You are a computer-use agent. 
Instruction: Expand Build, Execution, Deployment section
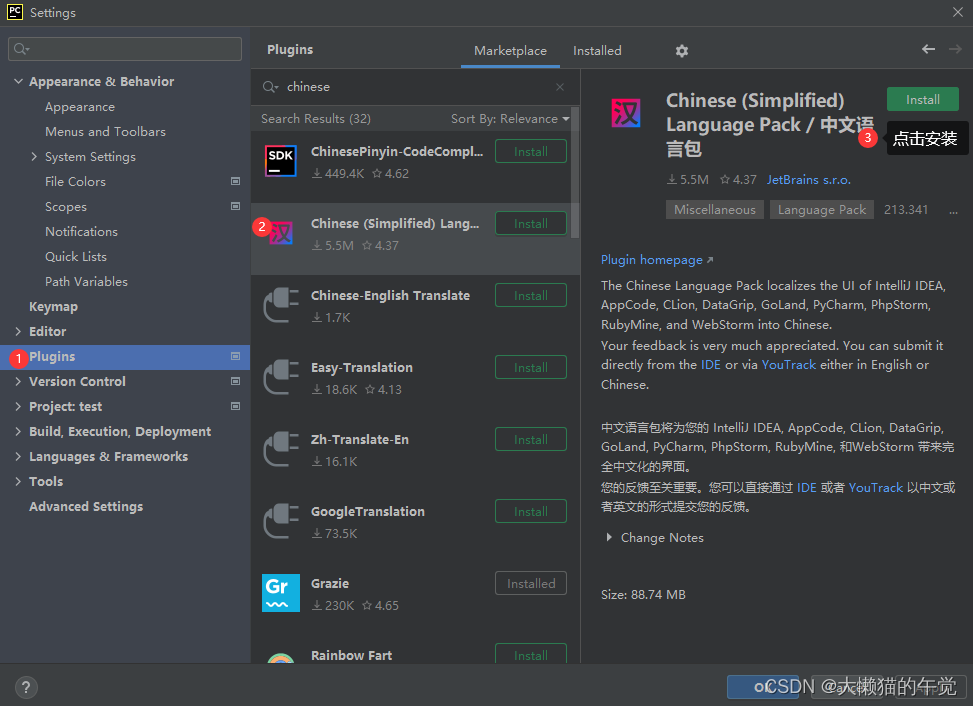pos(18,431)
